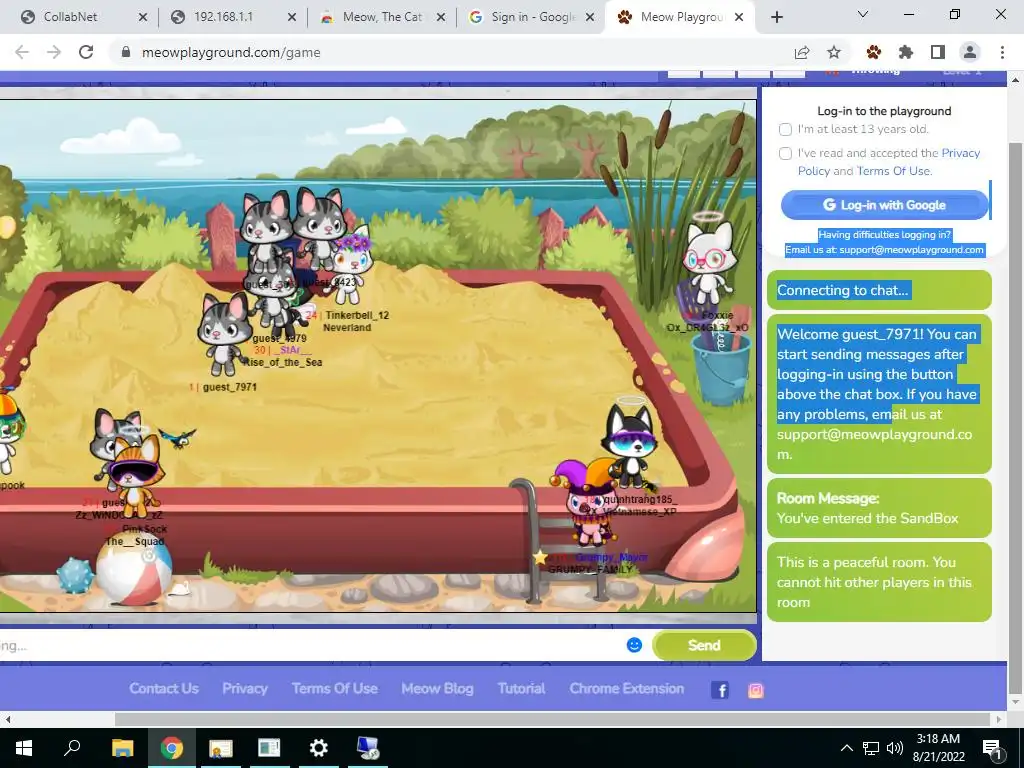Select the Meow Playground tab
Viewport: 1024px width, 768px height.
(x=679, y=17)
